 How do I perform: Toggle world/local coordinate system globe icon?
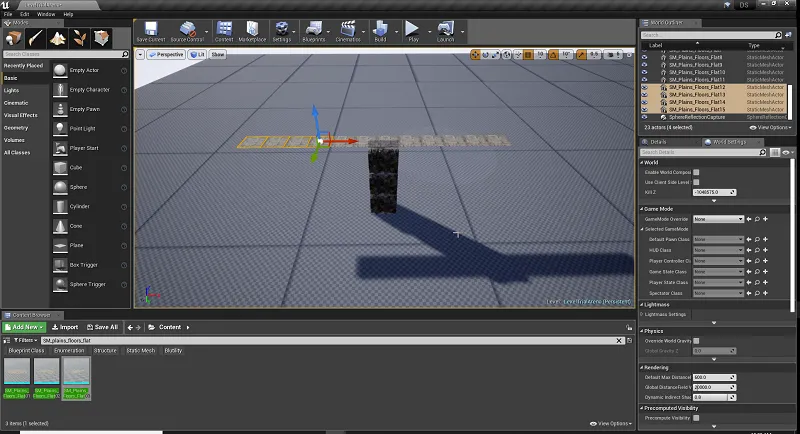pyautogui.click(x=507, y=55)
